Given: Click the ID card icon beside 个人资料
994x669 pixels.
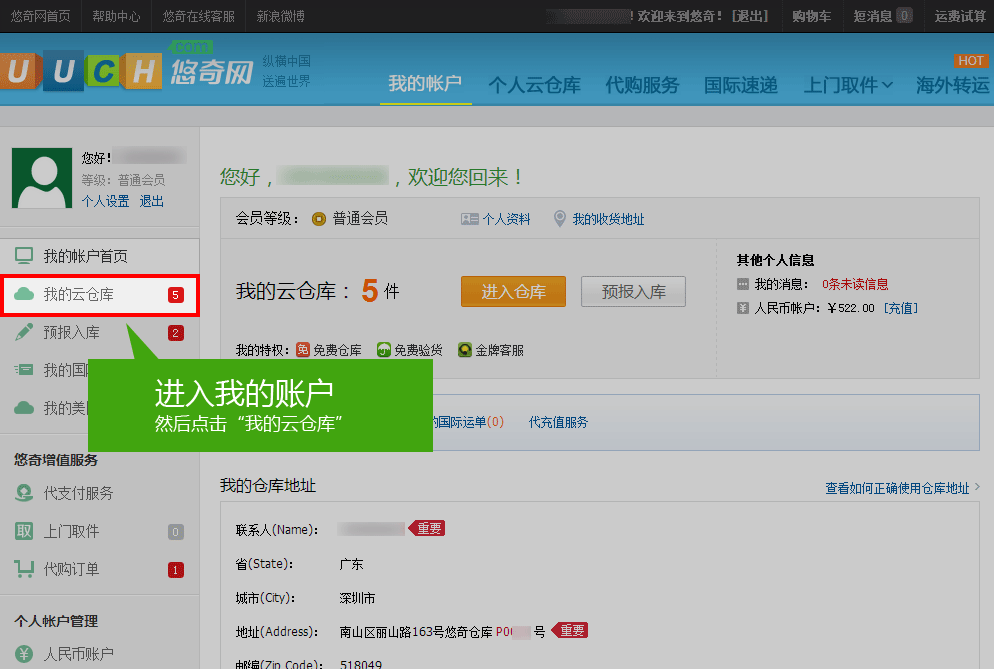Looking at the screenshot, I should pyautogui.click(x=469, y=219).
